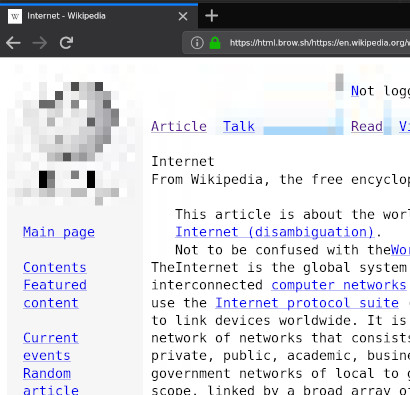The width and height of the screenshot is (410, 395).
Task: Click the green padlock security icon
Action: [x=215, y=43]
